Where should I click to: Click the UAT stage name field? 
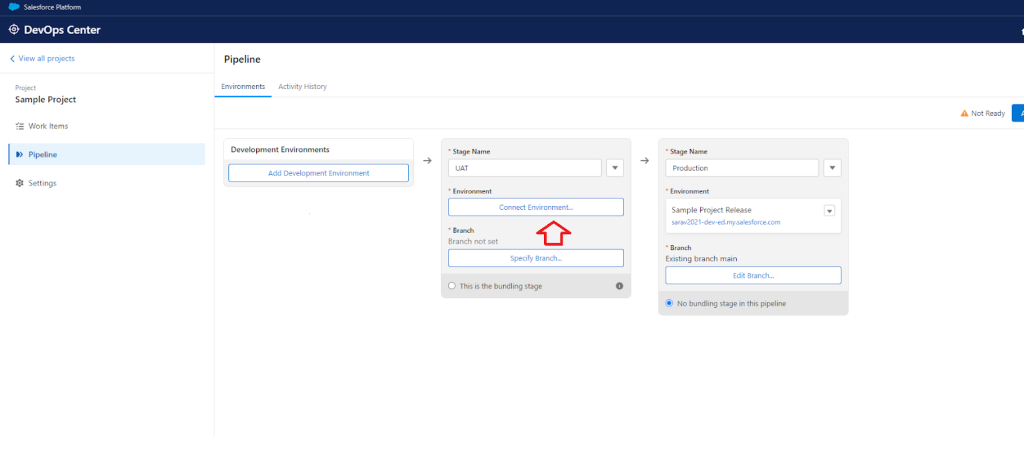coord(524,168)
